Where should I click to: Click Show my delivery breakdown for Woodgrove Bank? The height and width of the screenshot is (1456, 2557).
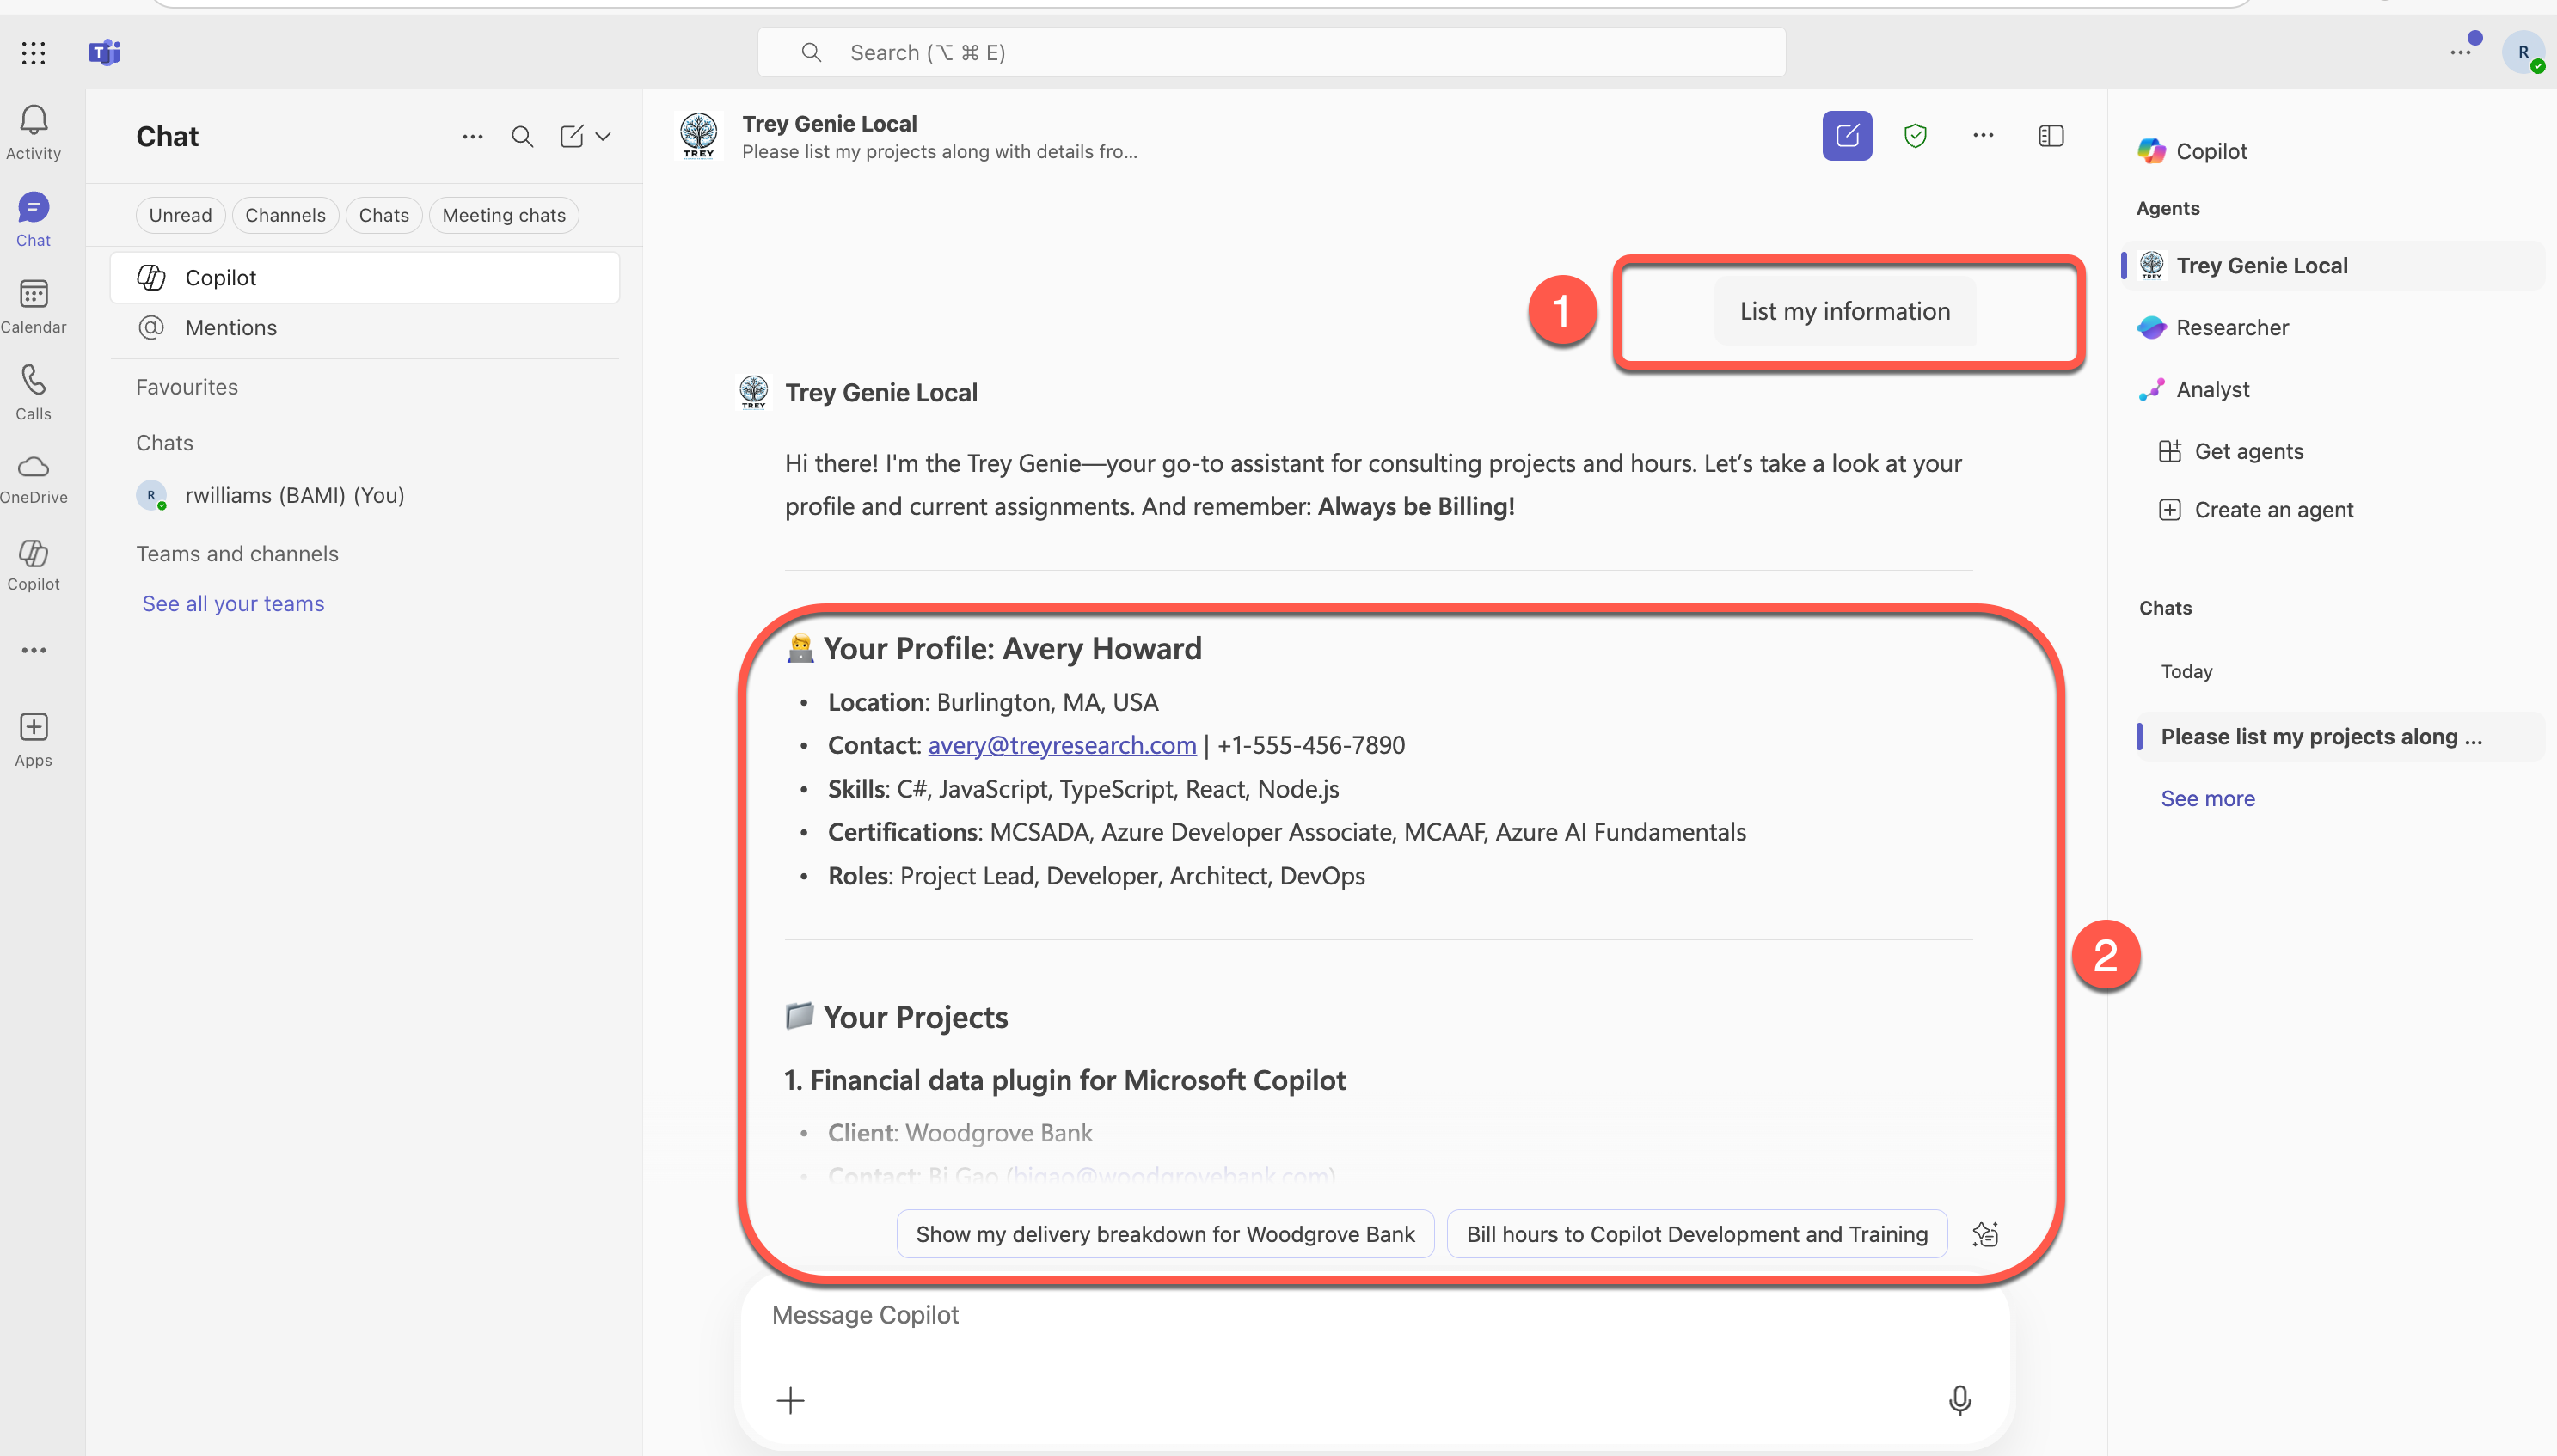click(1165, 1234)
